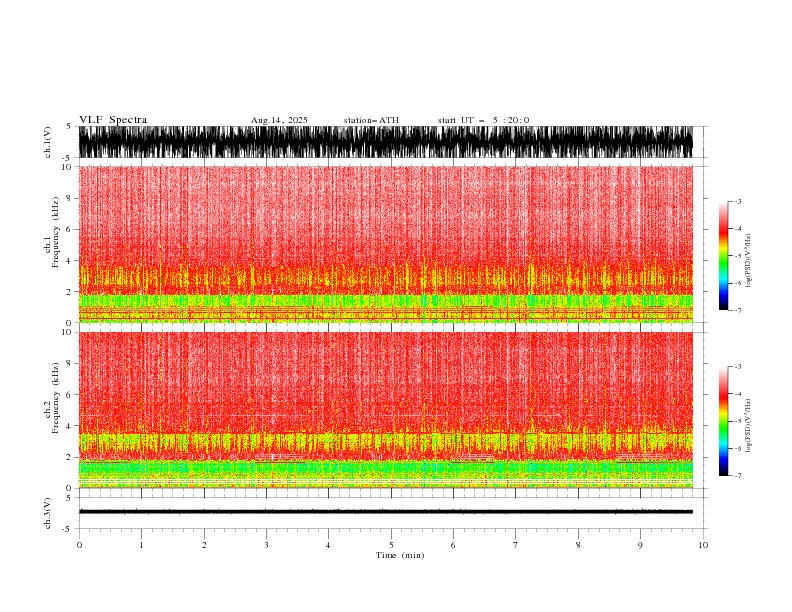This screenshot has width=792, height=612.
Task: Click the time axis tick label "10"
Action: [x=703, y=545]
